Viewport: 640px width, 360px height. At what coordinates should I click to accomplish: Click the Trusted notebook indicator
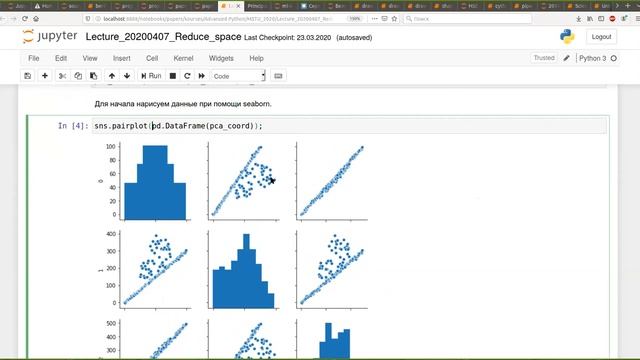[x=544, y=58]
